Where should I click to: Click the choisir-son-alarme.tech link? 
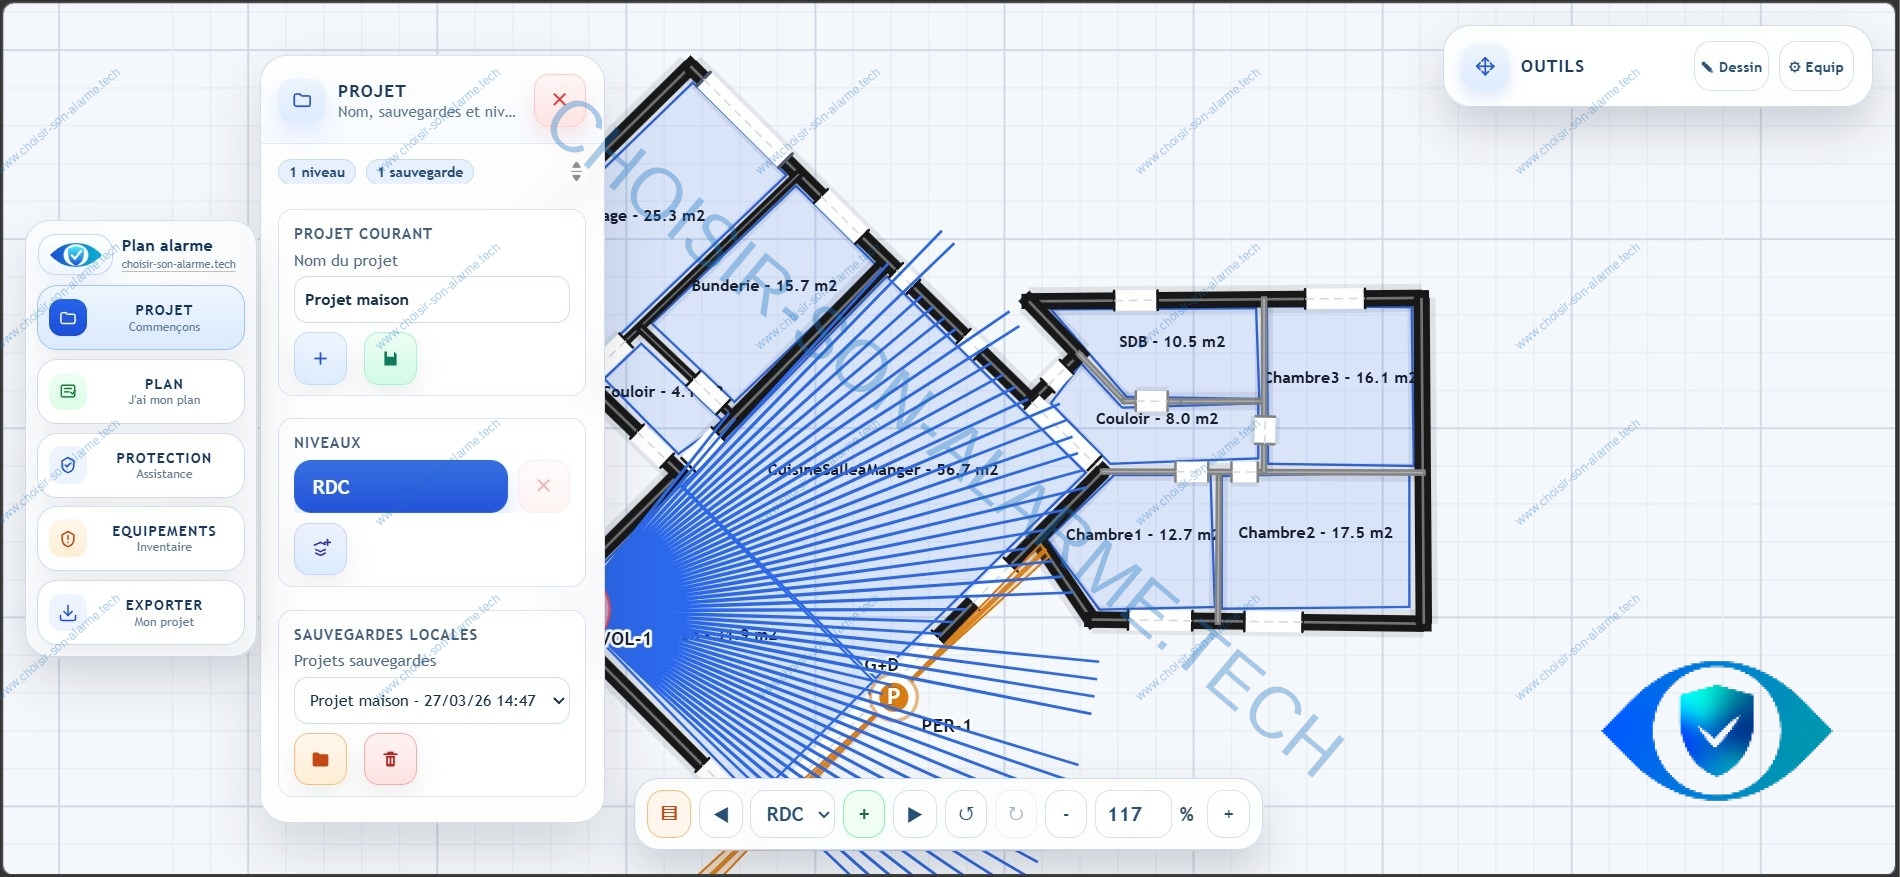point(179,265)
